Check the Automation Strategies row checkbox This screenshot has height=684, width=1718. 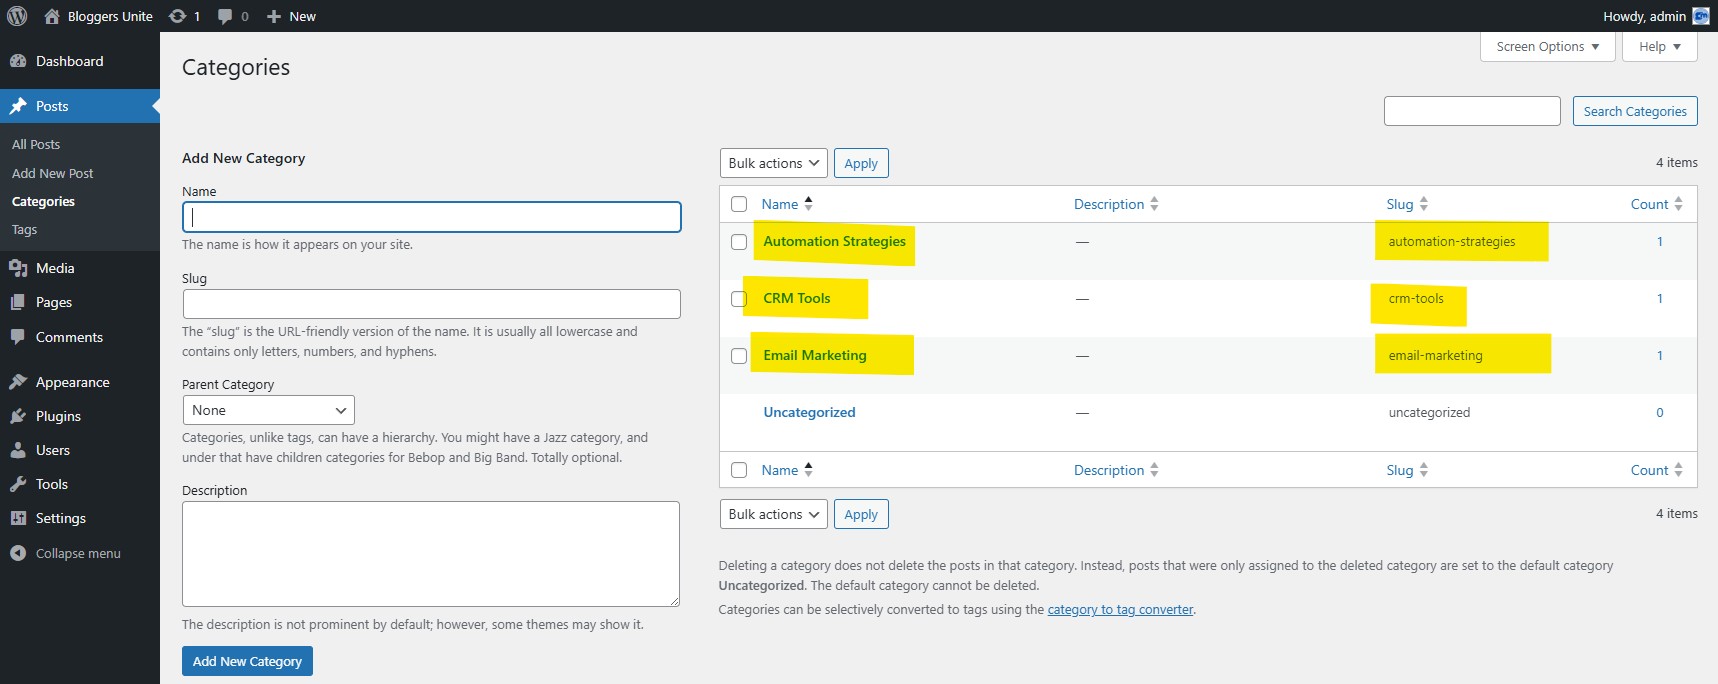point(739,242)
